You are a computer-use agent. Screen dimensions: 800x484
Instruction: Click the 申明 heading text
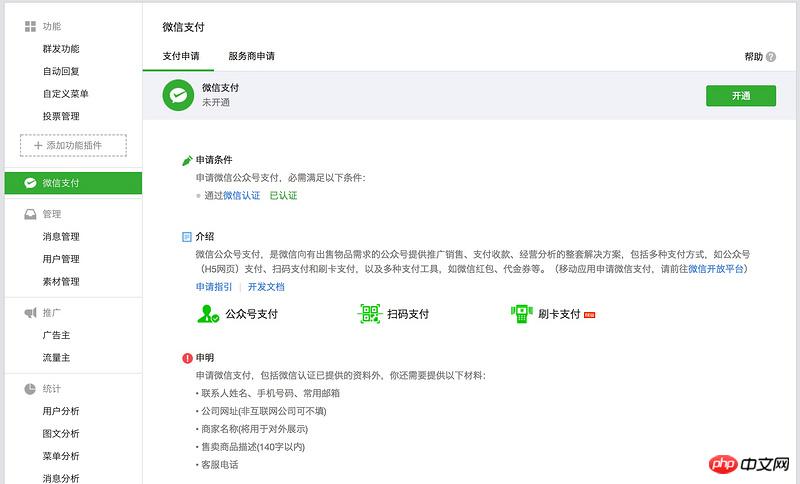[x=205, y=358]
